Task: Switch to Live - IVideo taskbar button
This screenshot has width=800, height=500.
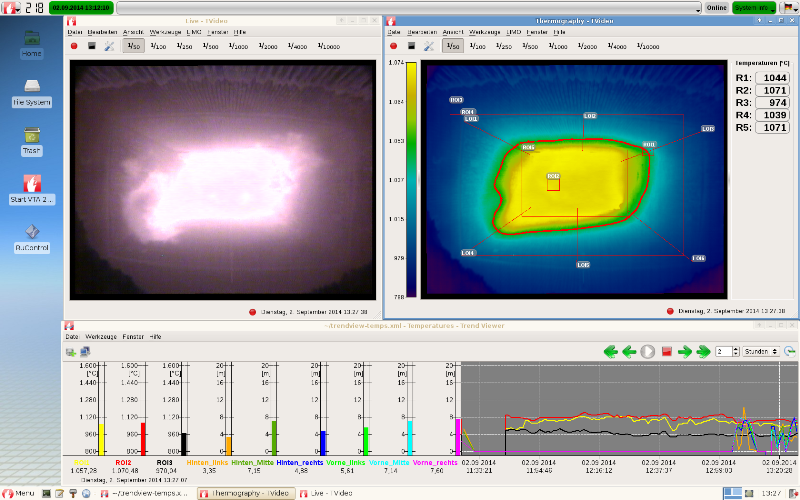Action: pos(327,493)
